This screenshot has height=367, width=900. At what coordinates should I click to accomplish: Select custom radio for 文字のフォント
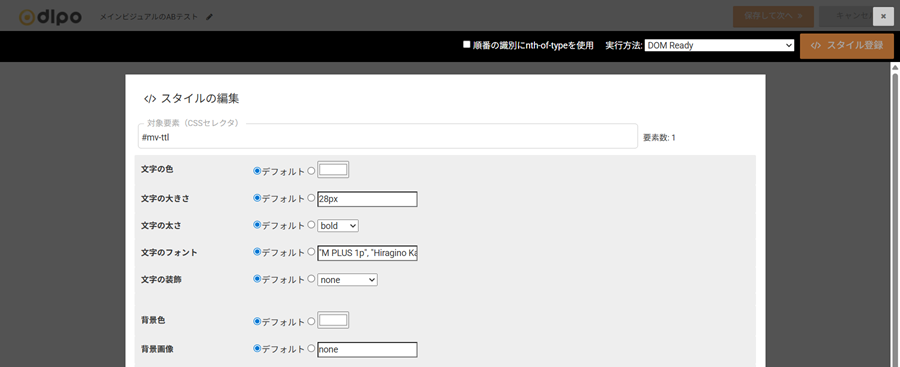click(311, 252)
